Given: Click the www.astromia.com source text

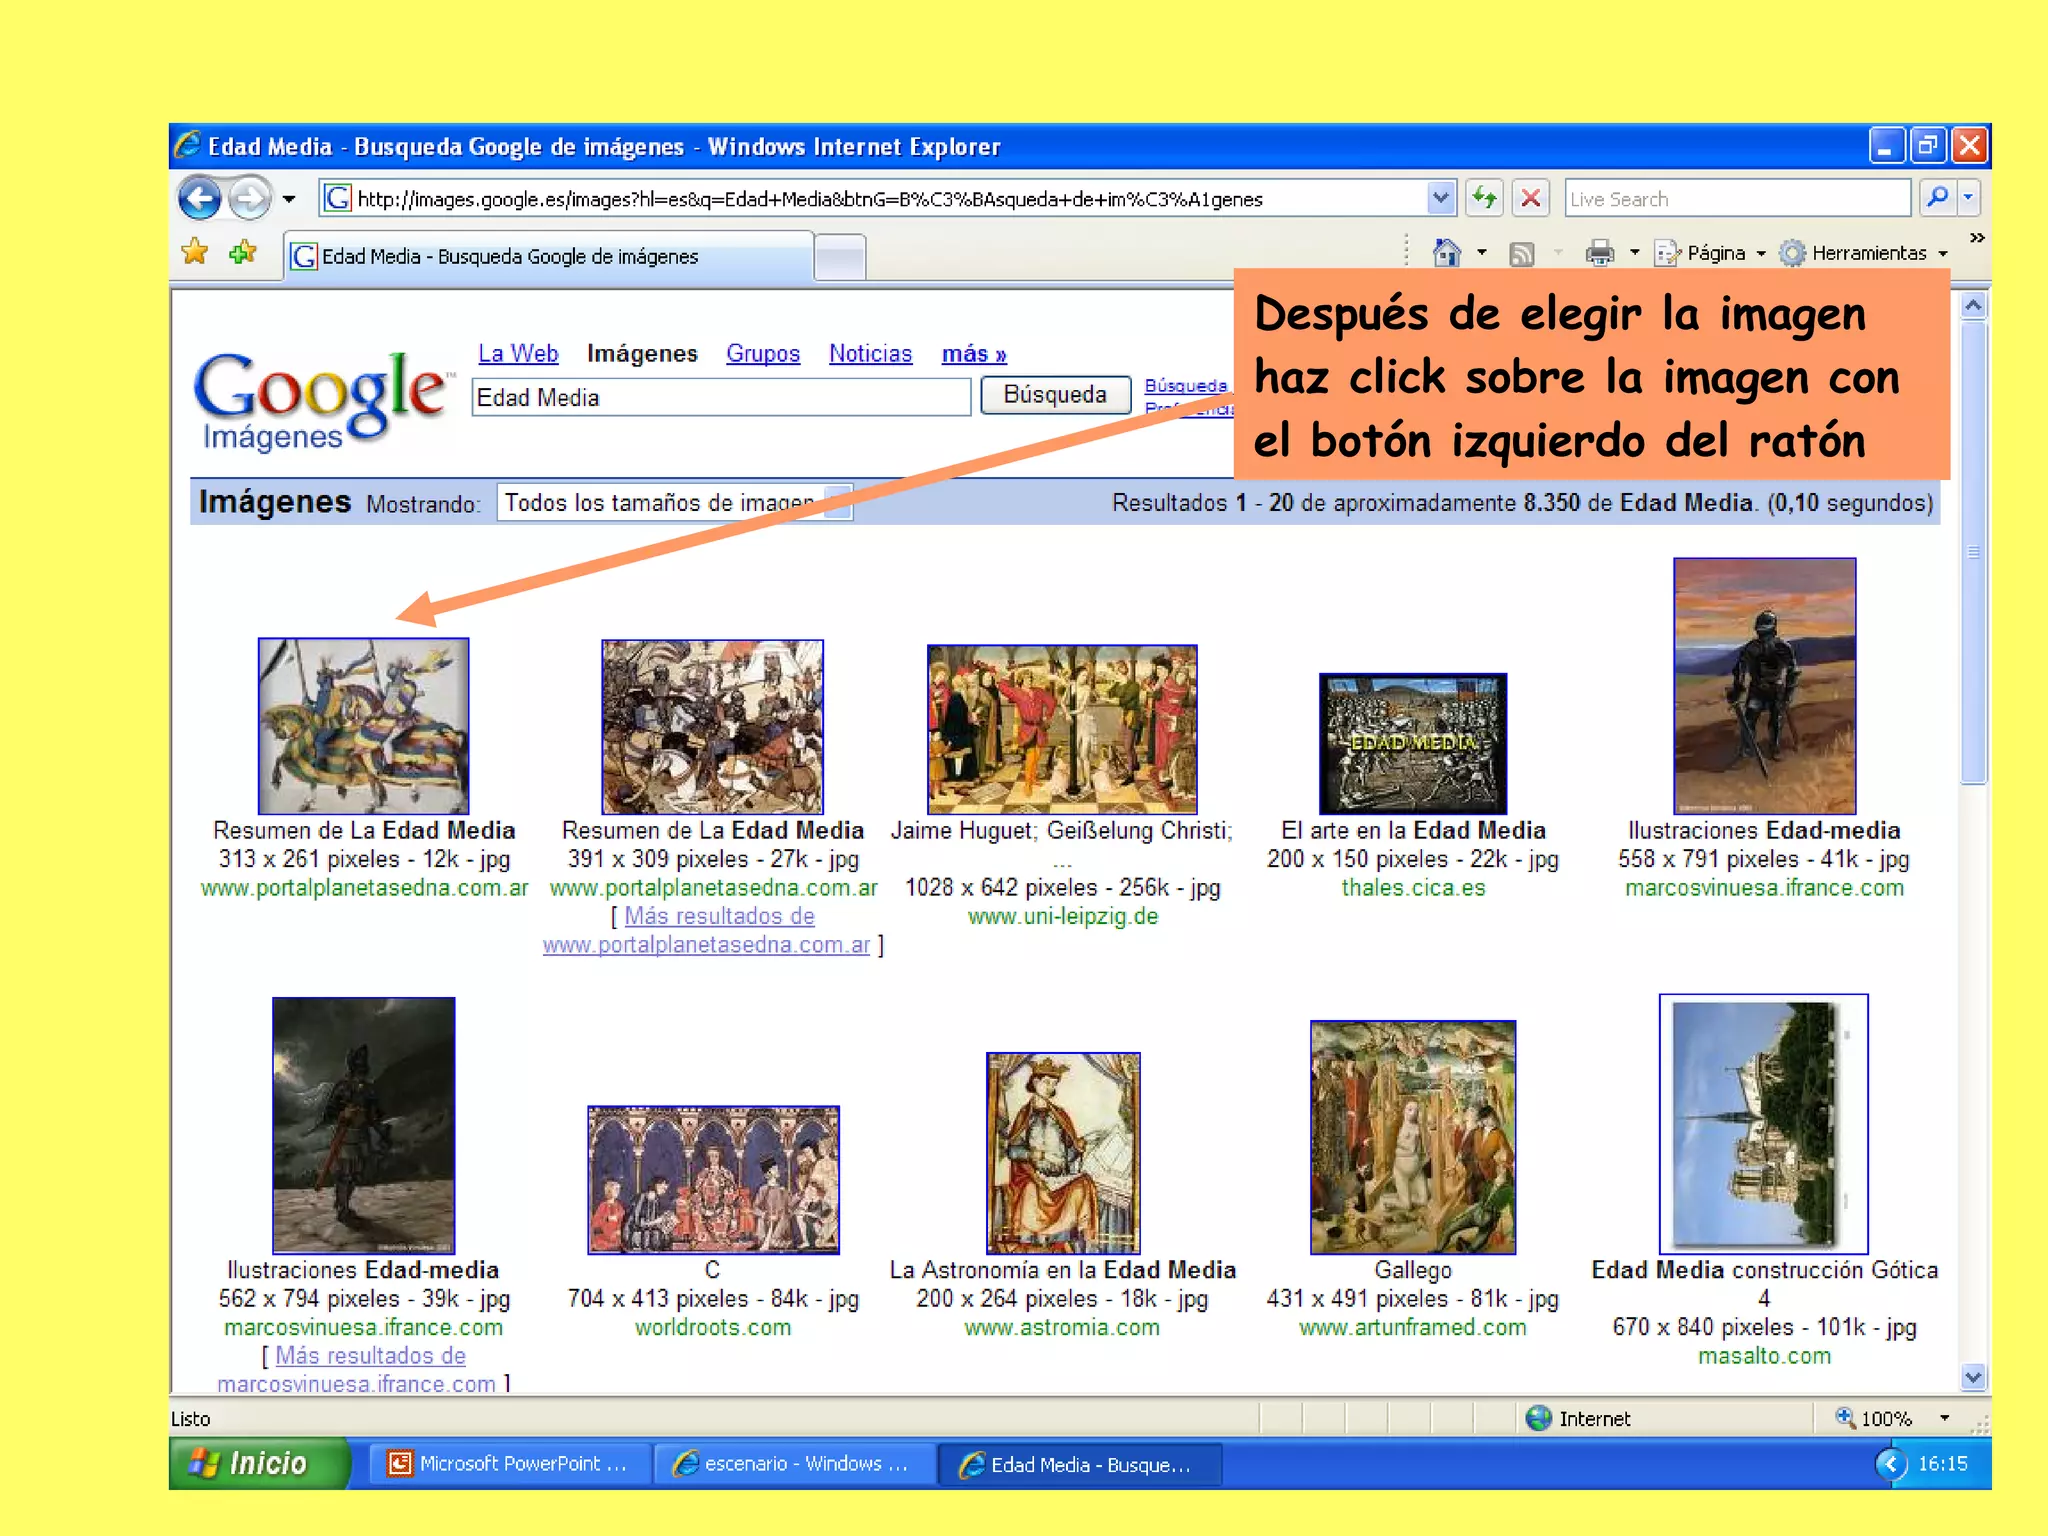Looking at the screenshot, I should (x=1062, y=1327).
